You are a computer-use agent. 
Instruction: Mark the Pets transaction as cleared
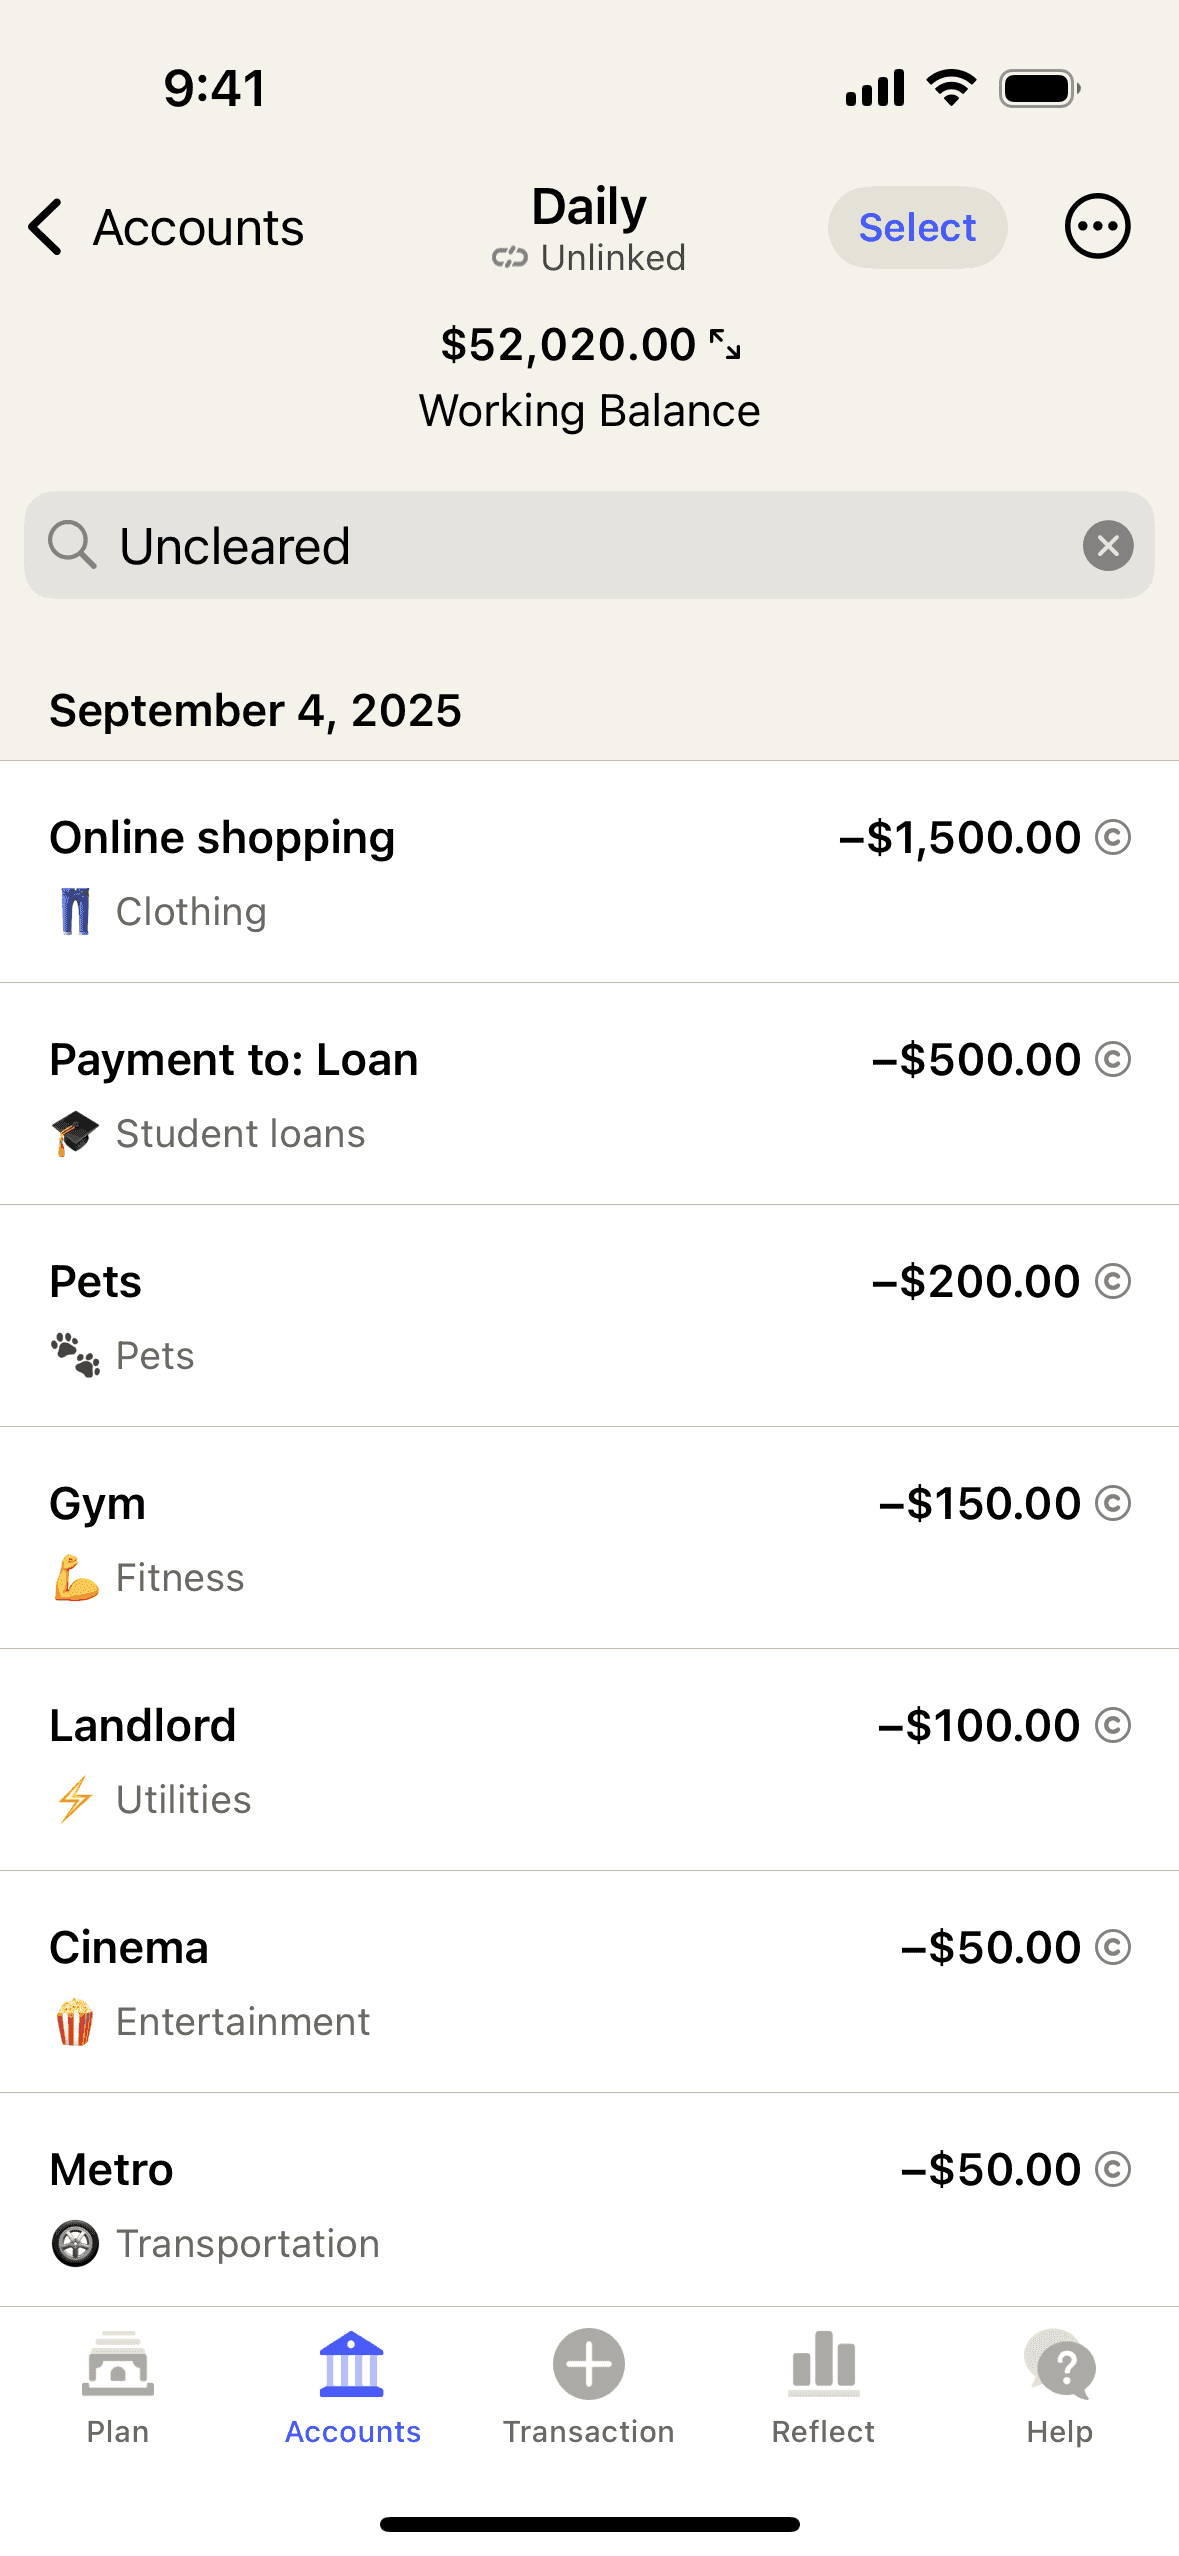pos(1112,1282)
